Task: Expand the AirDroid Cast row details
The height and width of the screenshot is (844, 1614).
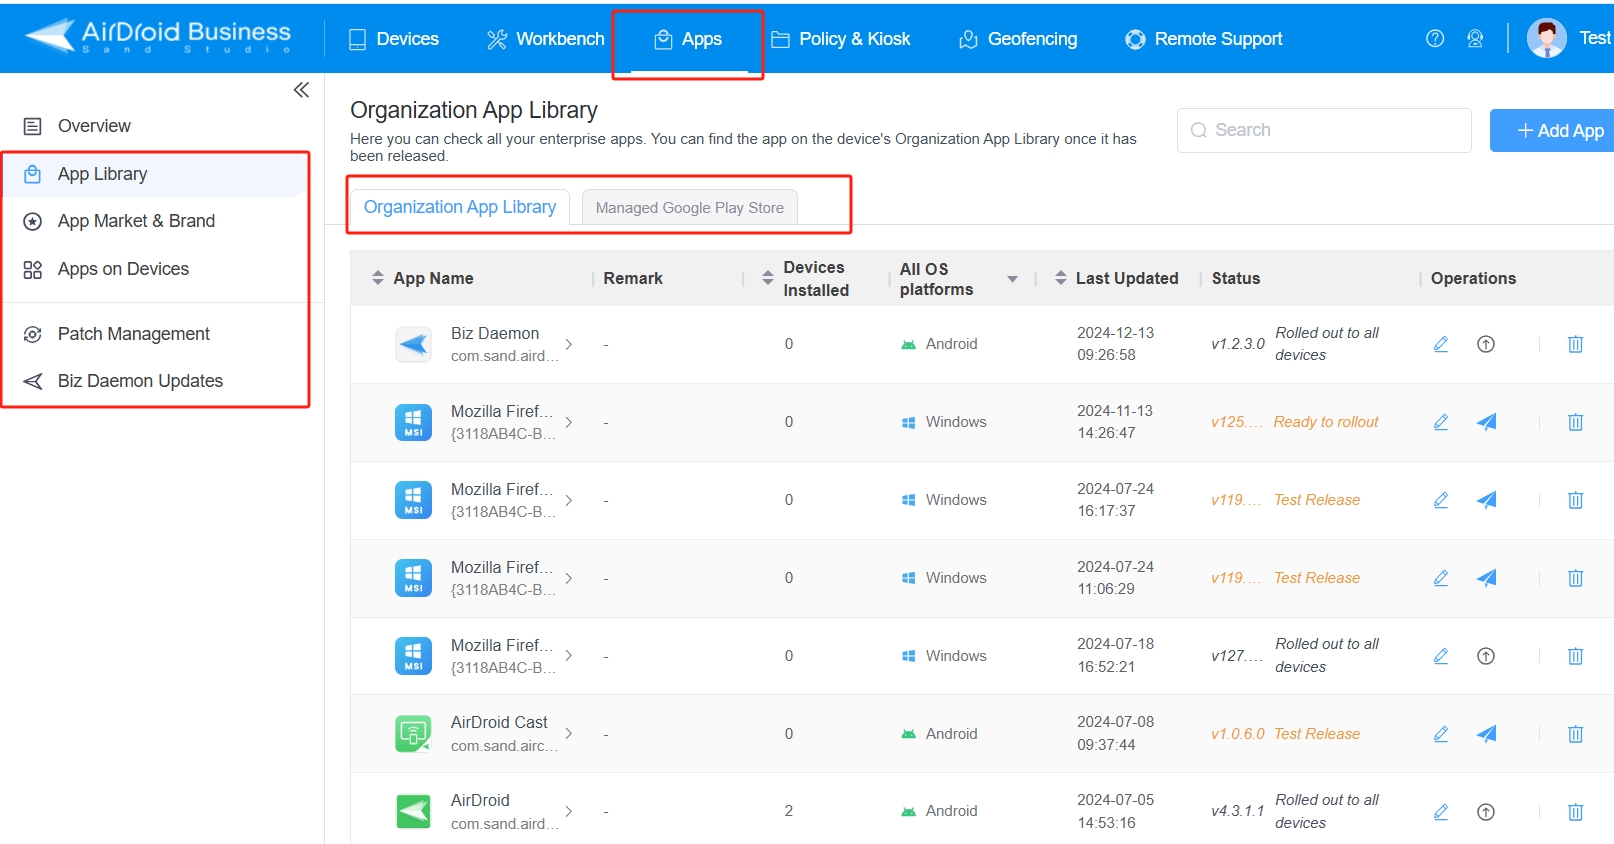Action: (569, 734)
